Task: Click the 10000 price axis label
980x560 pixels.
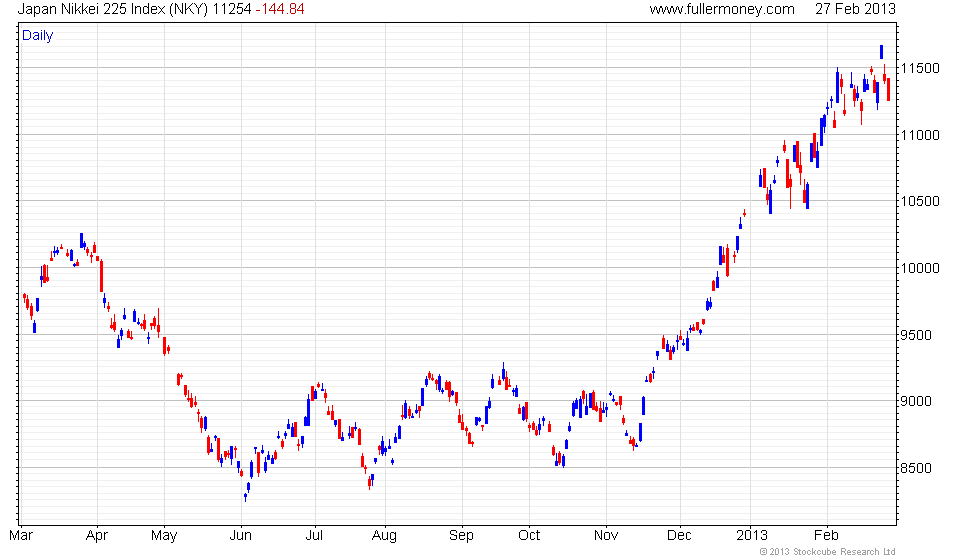Action: click(x=920, y=268)
